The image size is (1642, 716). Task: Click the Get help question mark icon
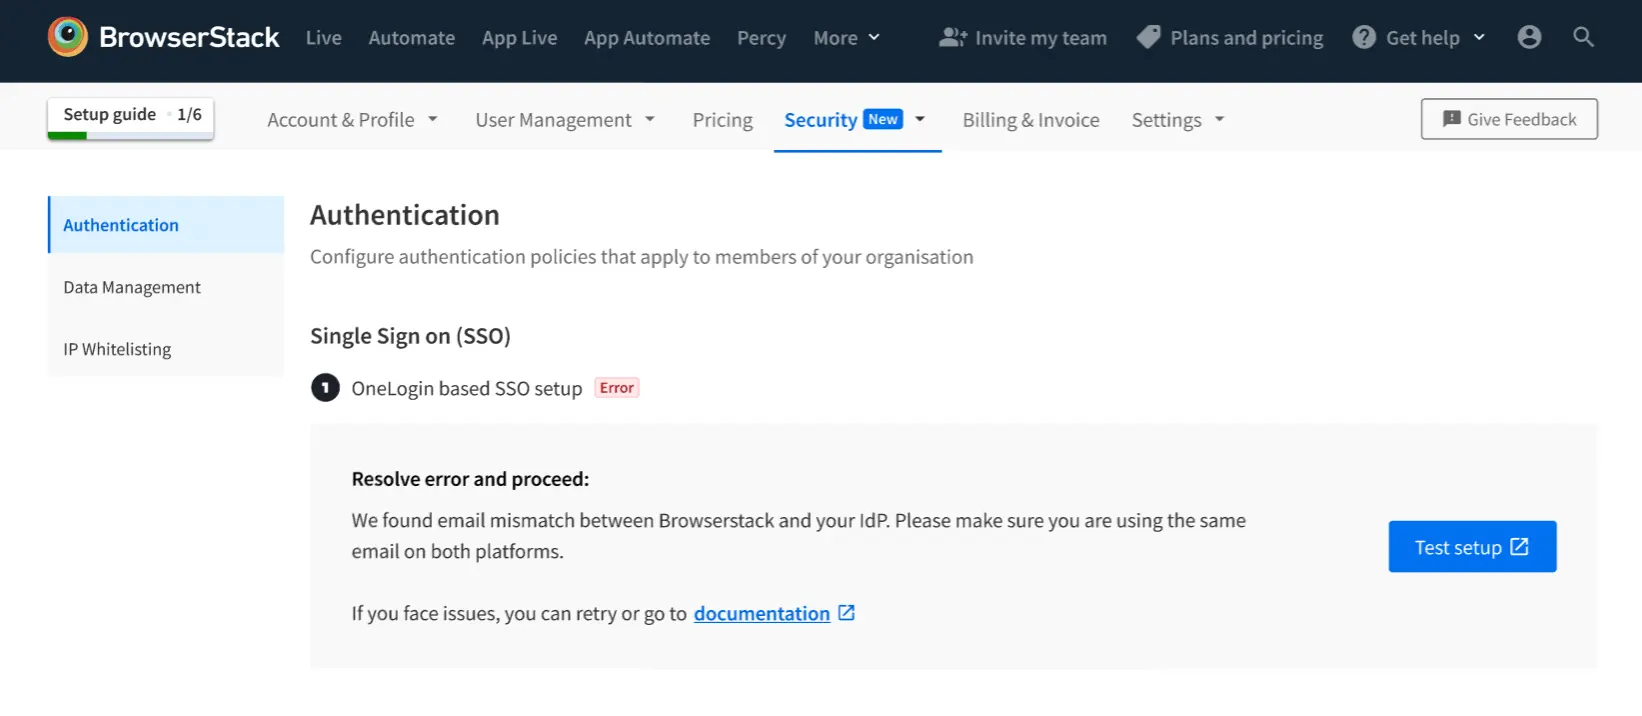click(x=1364, y=37)
